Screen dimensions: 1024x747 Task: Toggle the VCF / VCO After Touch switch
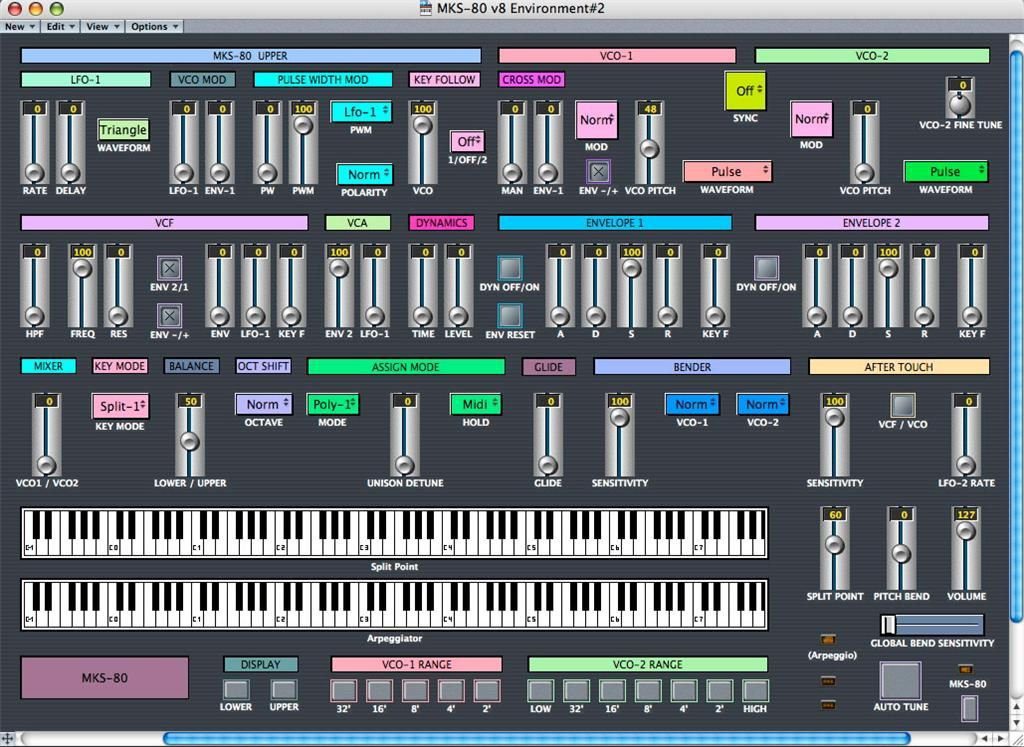point(903,405)
